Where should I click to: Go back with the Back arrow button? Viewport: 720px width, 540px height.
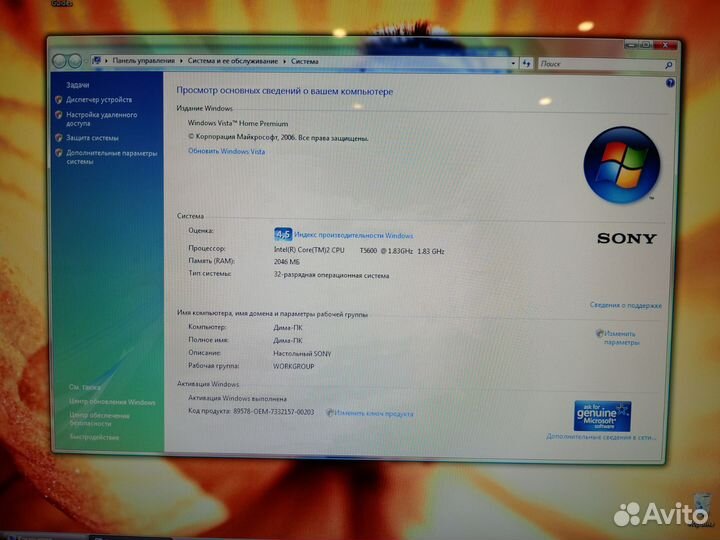pyautogui.click(x=59, y=61)
